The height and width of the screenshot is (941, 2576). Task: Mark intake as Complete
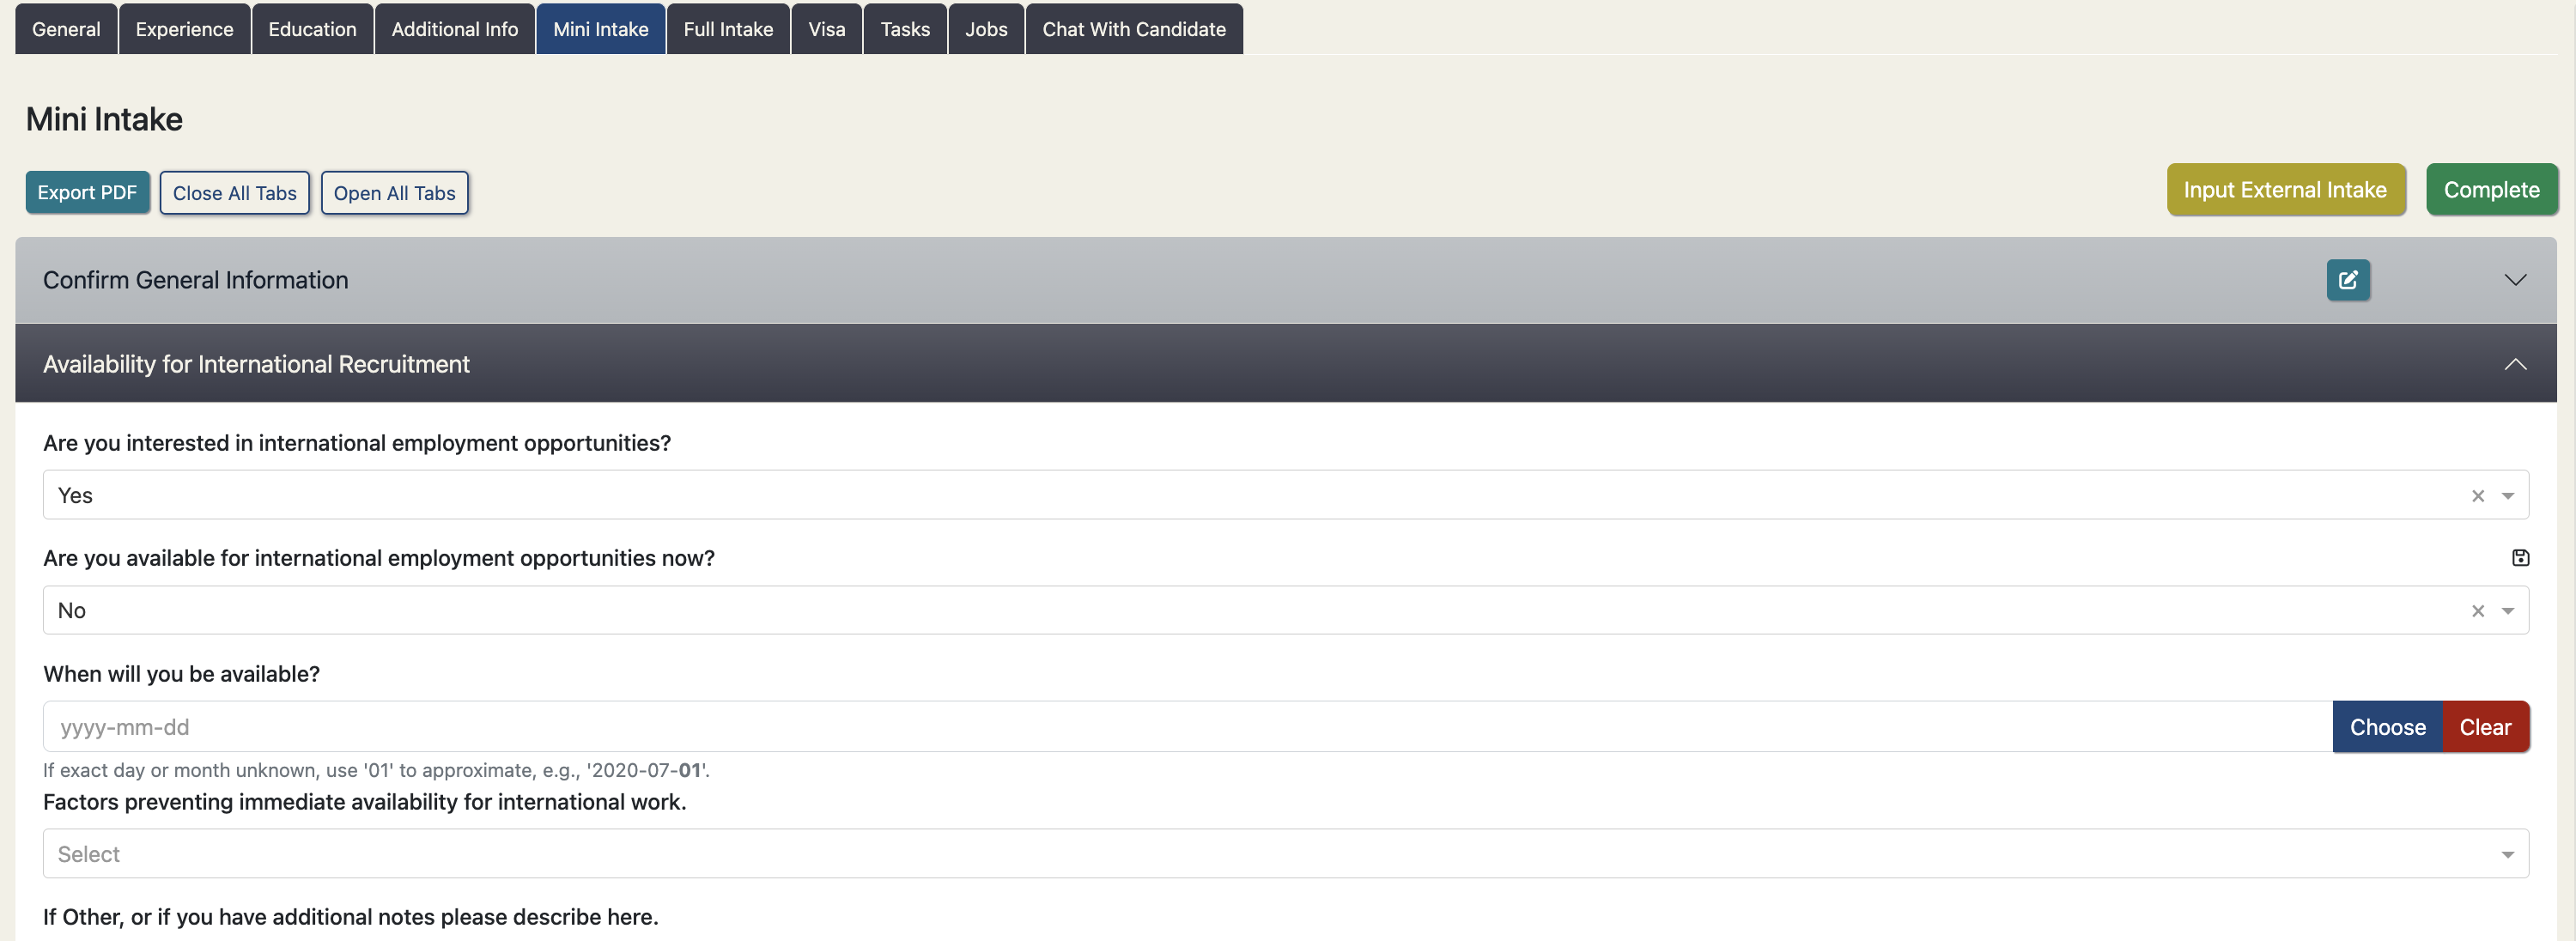coord(2491,190)
